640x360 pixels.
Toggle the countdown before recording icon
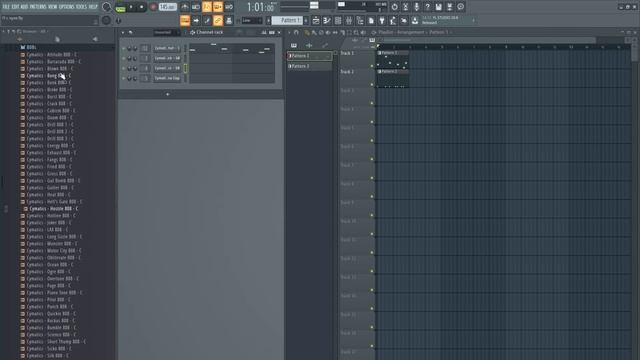tap(207, 7)
